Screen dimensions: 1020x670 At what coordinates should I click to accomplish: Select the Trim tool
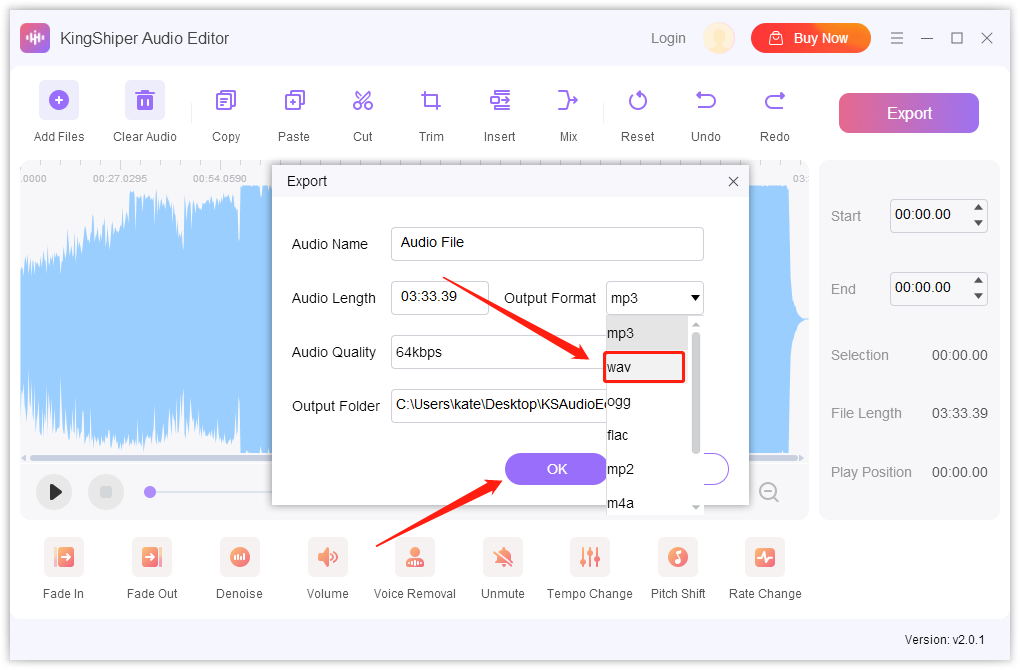[x=431, y=100]
